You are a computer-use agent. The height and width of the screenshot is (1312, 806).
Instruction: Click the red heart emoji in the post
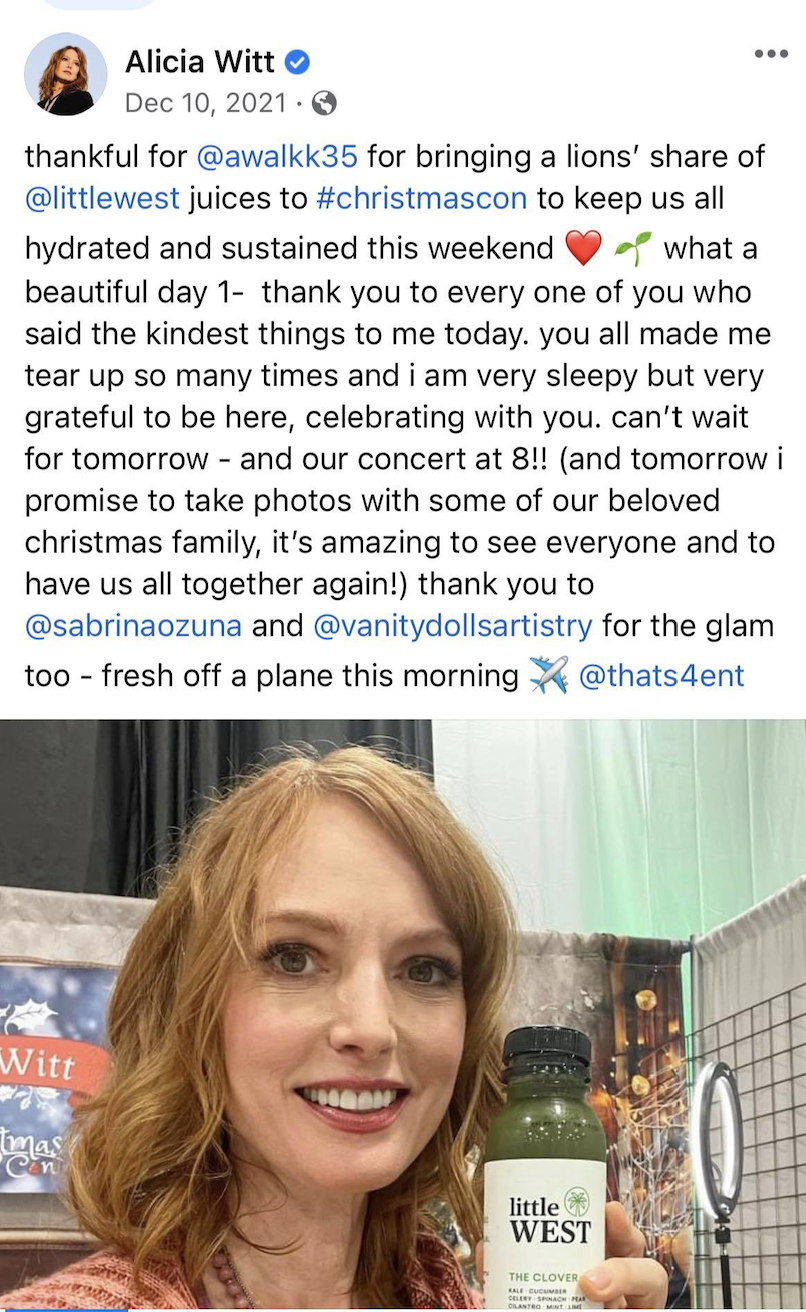point(584,248)
